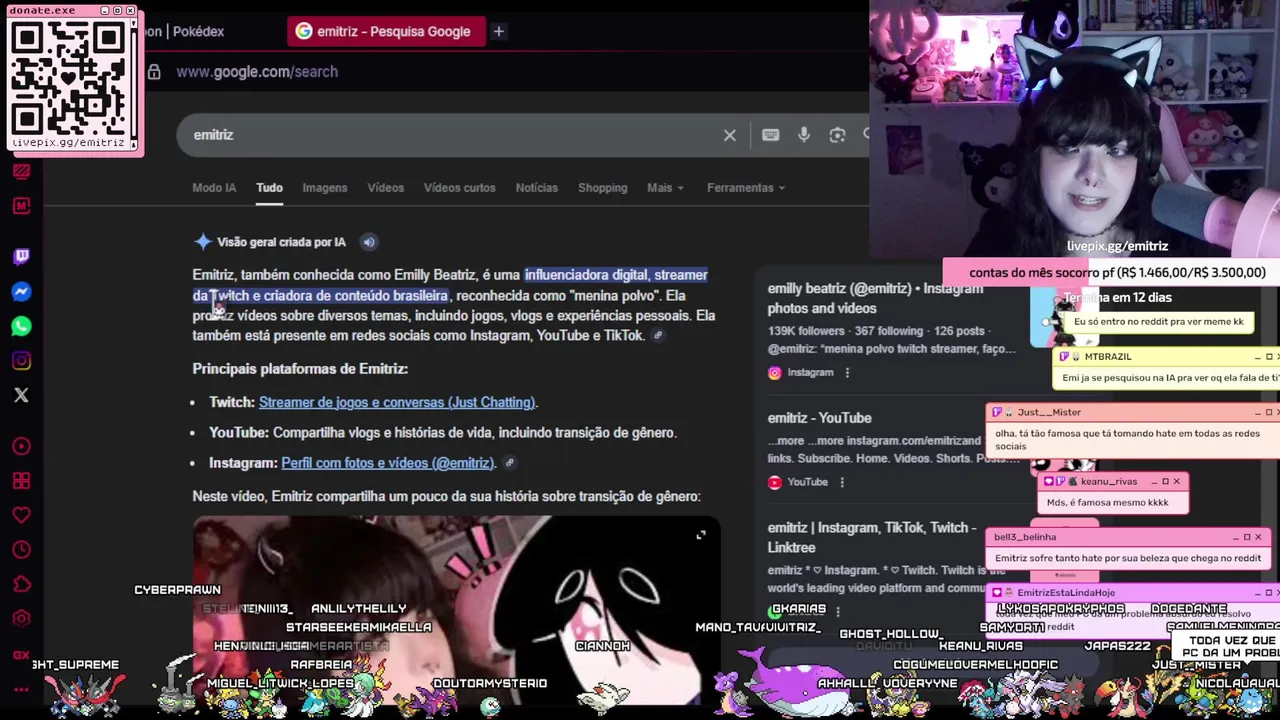Select the emitriz – Pesquisa Google tab
The image size is (1280, 720).
click(385, 31)
